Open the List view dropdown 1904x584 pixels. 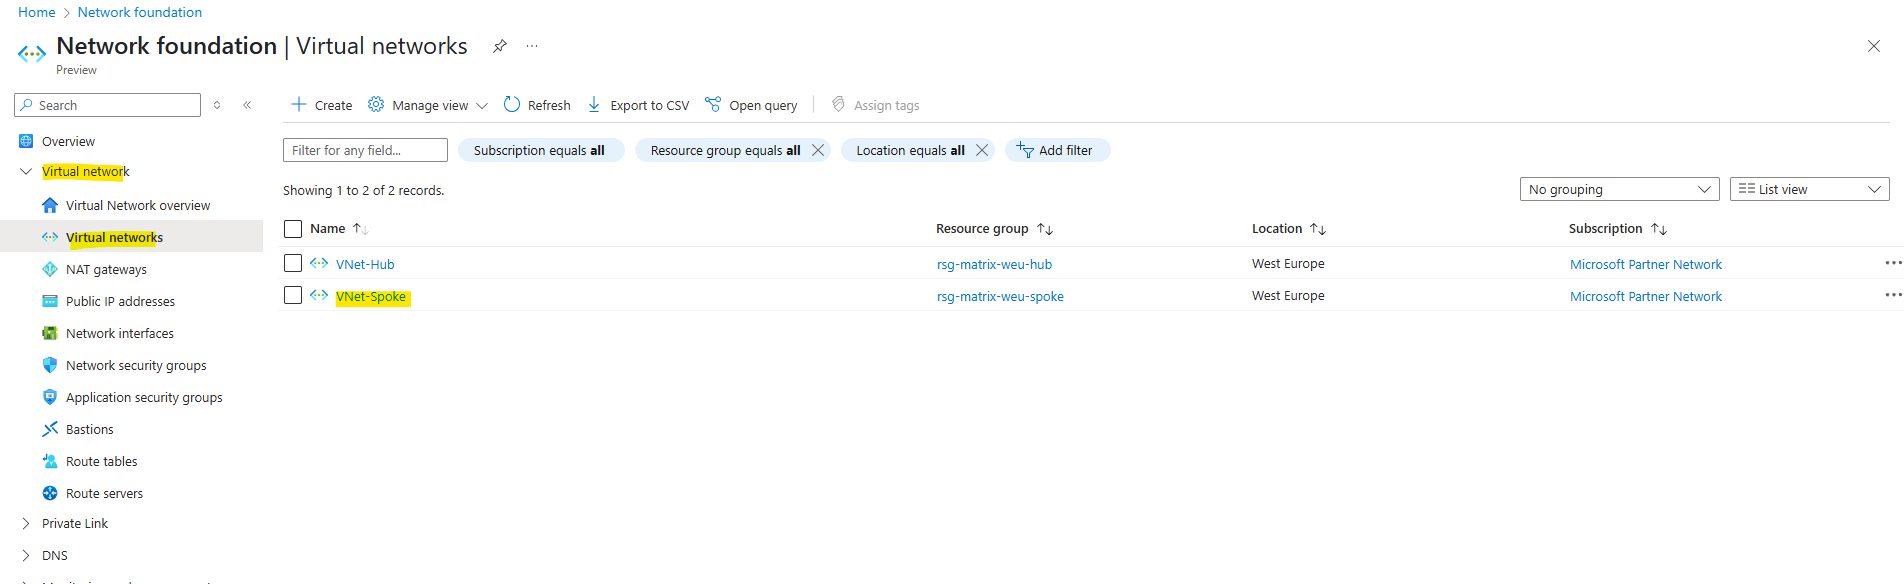click(1810, 189)
